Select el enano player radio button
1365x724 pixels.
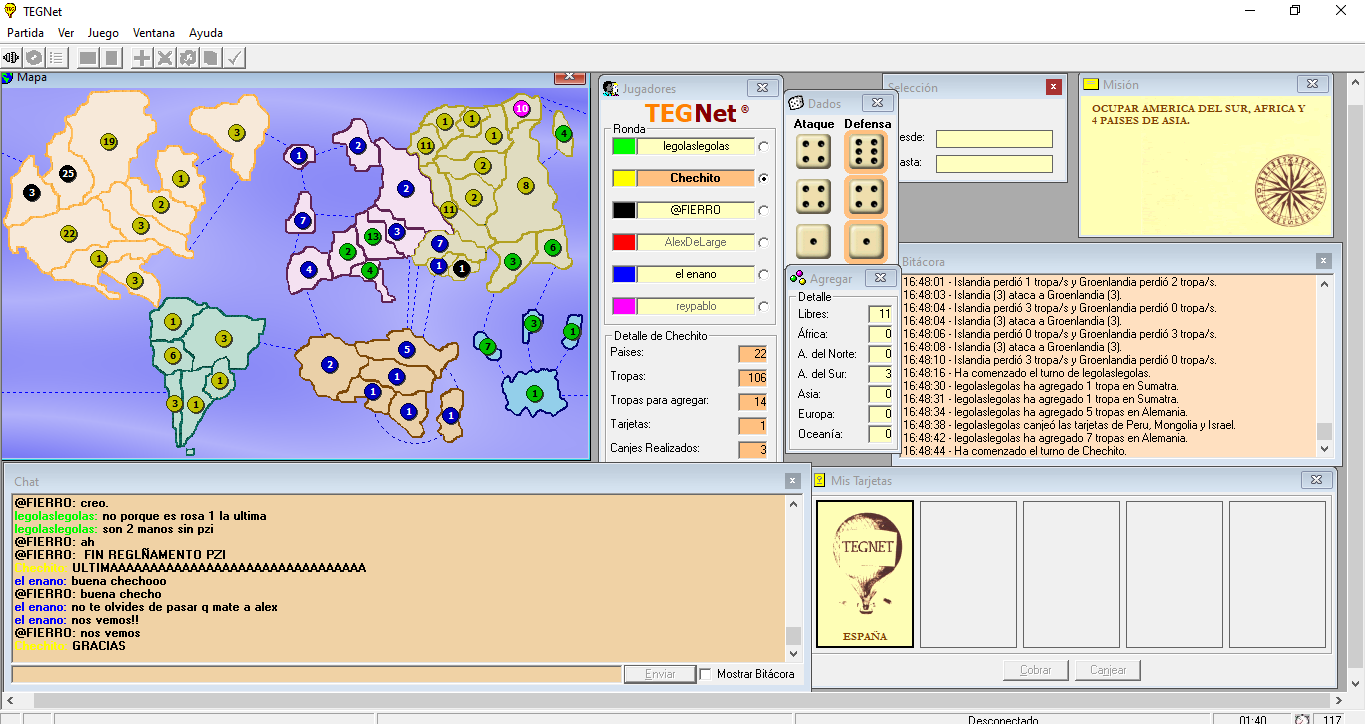tap(764, 275)
